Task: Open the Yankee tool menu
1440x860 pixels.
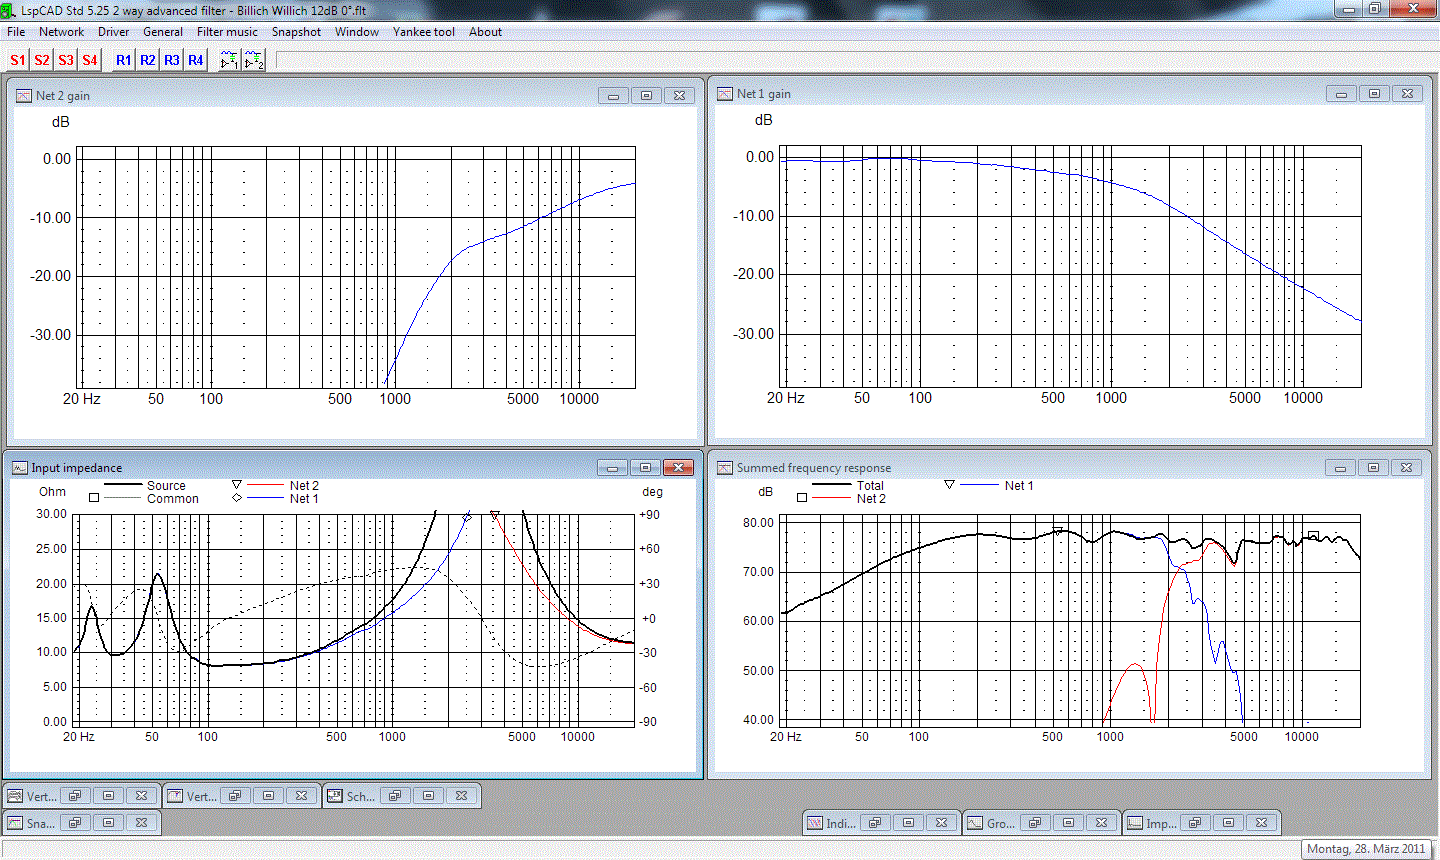Action: click(423, 32)
